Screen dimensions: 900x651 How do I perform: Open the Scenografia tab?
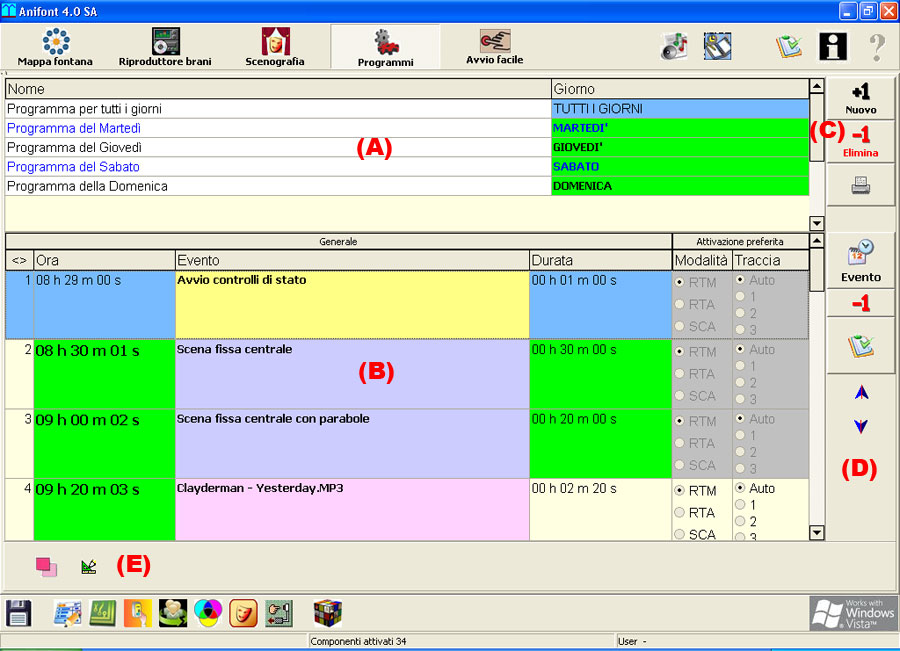click(275, 46)
